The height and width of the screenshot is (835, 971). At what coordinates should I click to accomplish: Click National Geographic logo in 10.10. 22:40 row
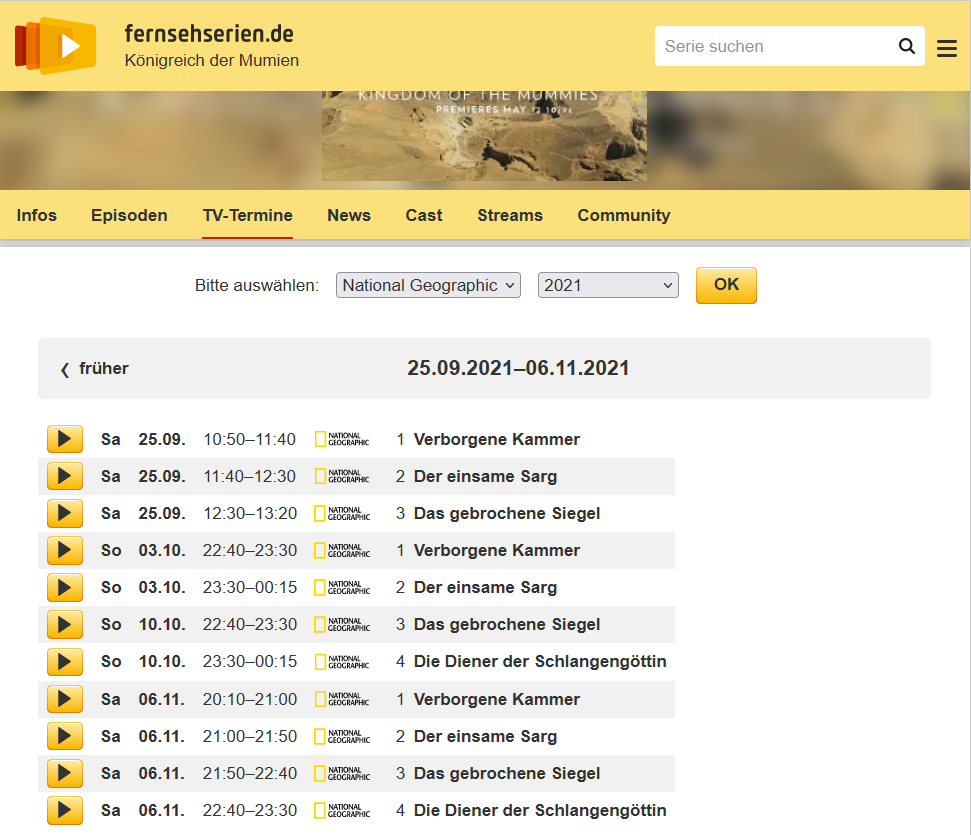click(342, 624)
